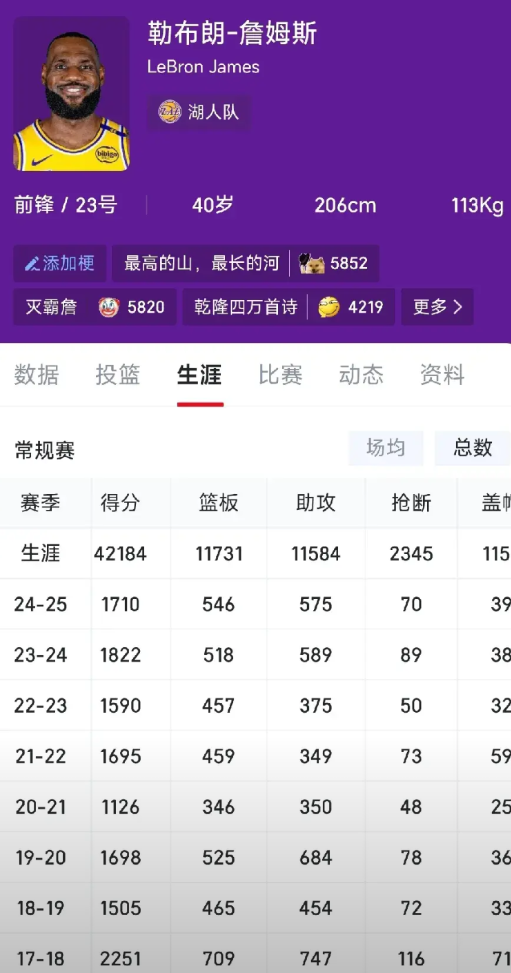Select the 生涯 career totals row label
The width and height of the screenshot is (511, 973).
40,554
